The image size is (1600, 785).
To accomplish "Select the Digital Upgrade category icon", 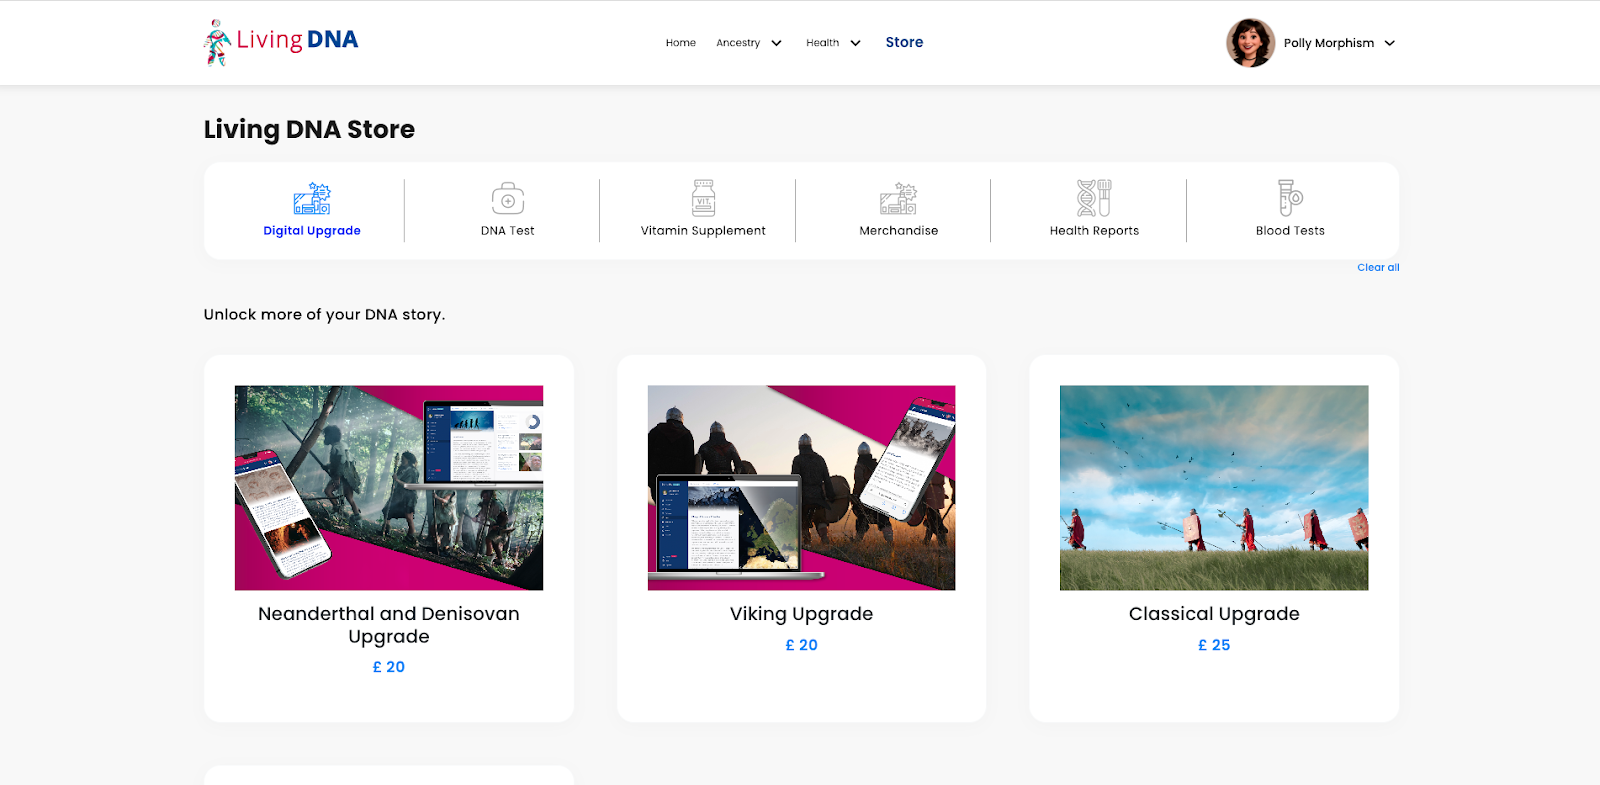I will (312, 199).
